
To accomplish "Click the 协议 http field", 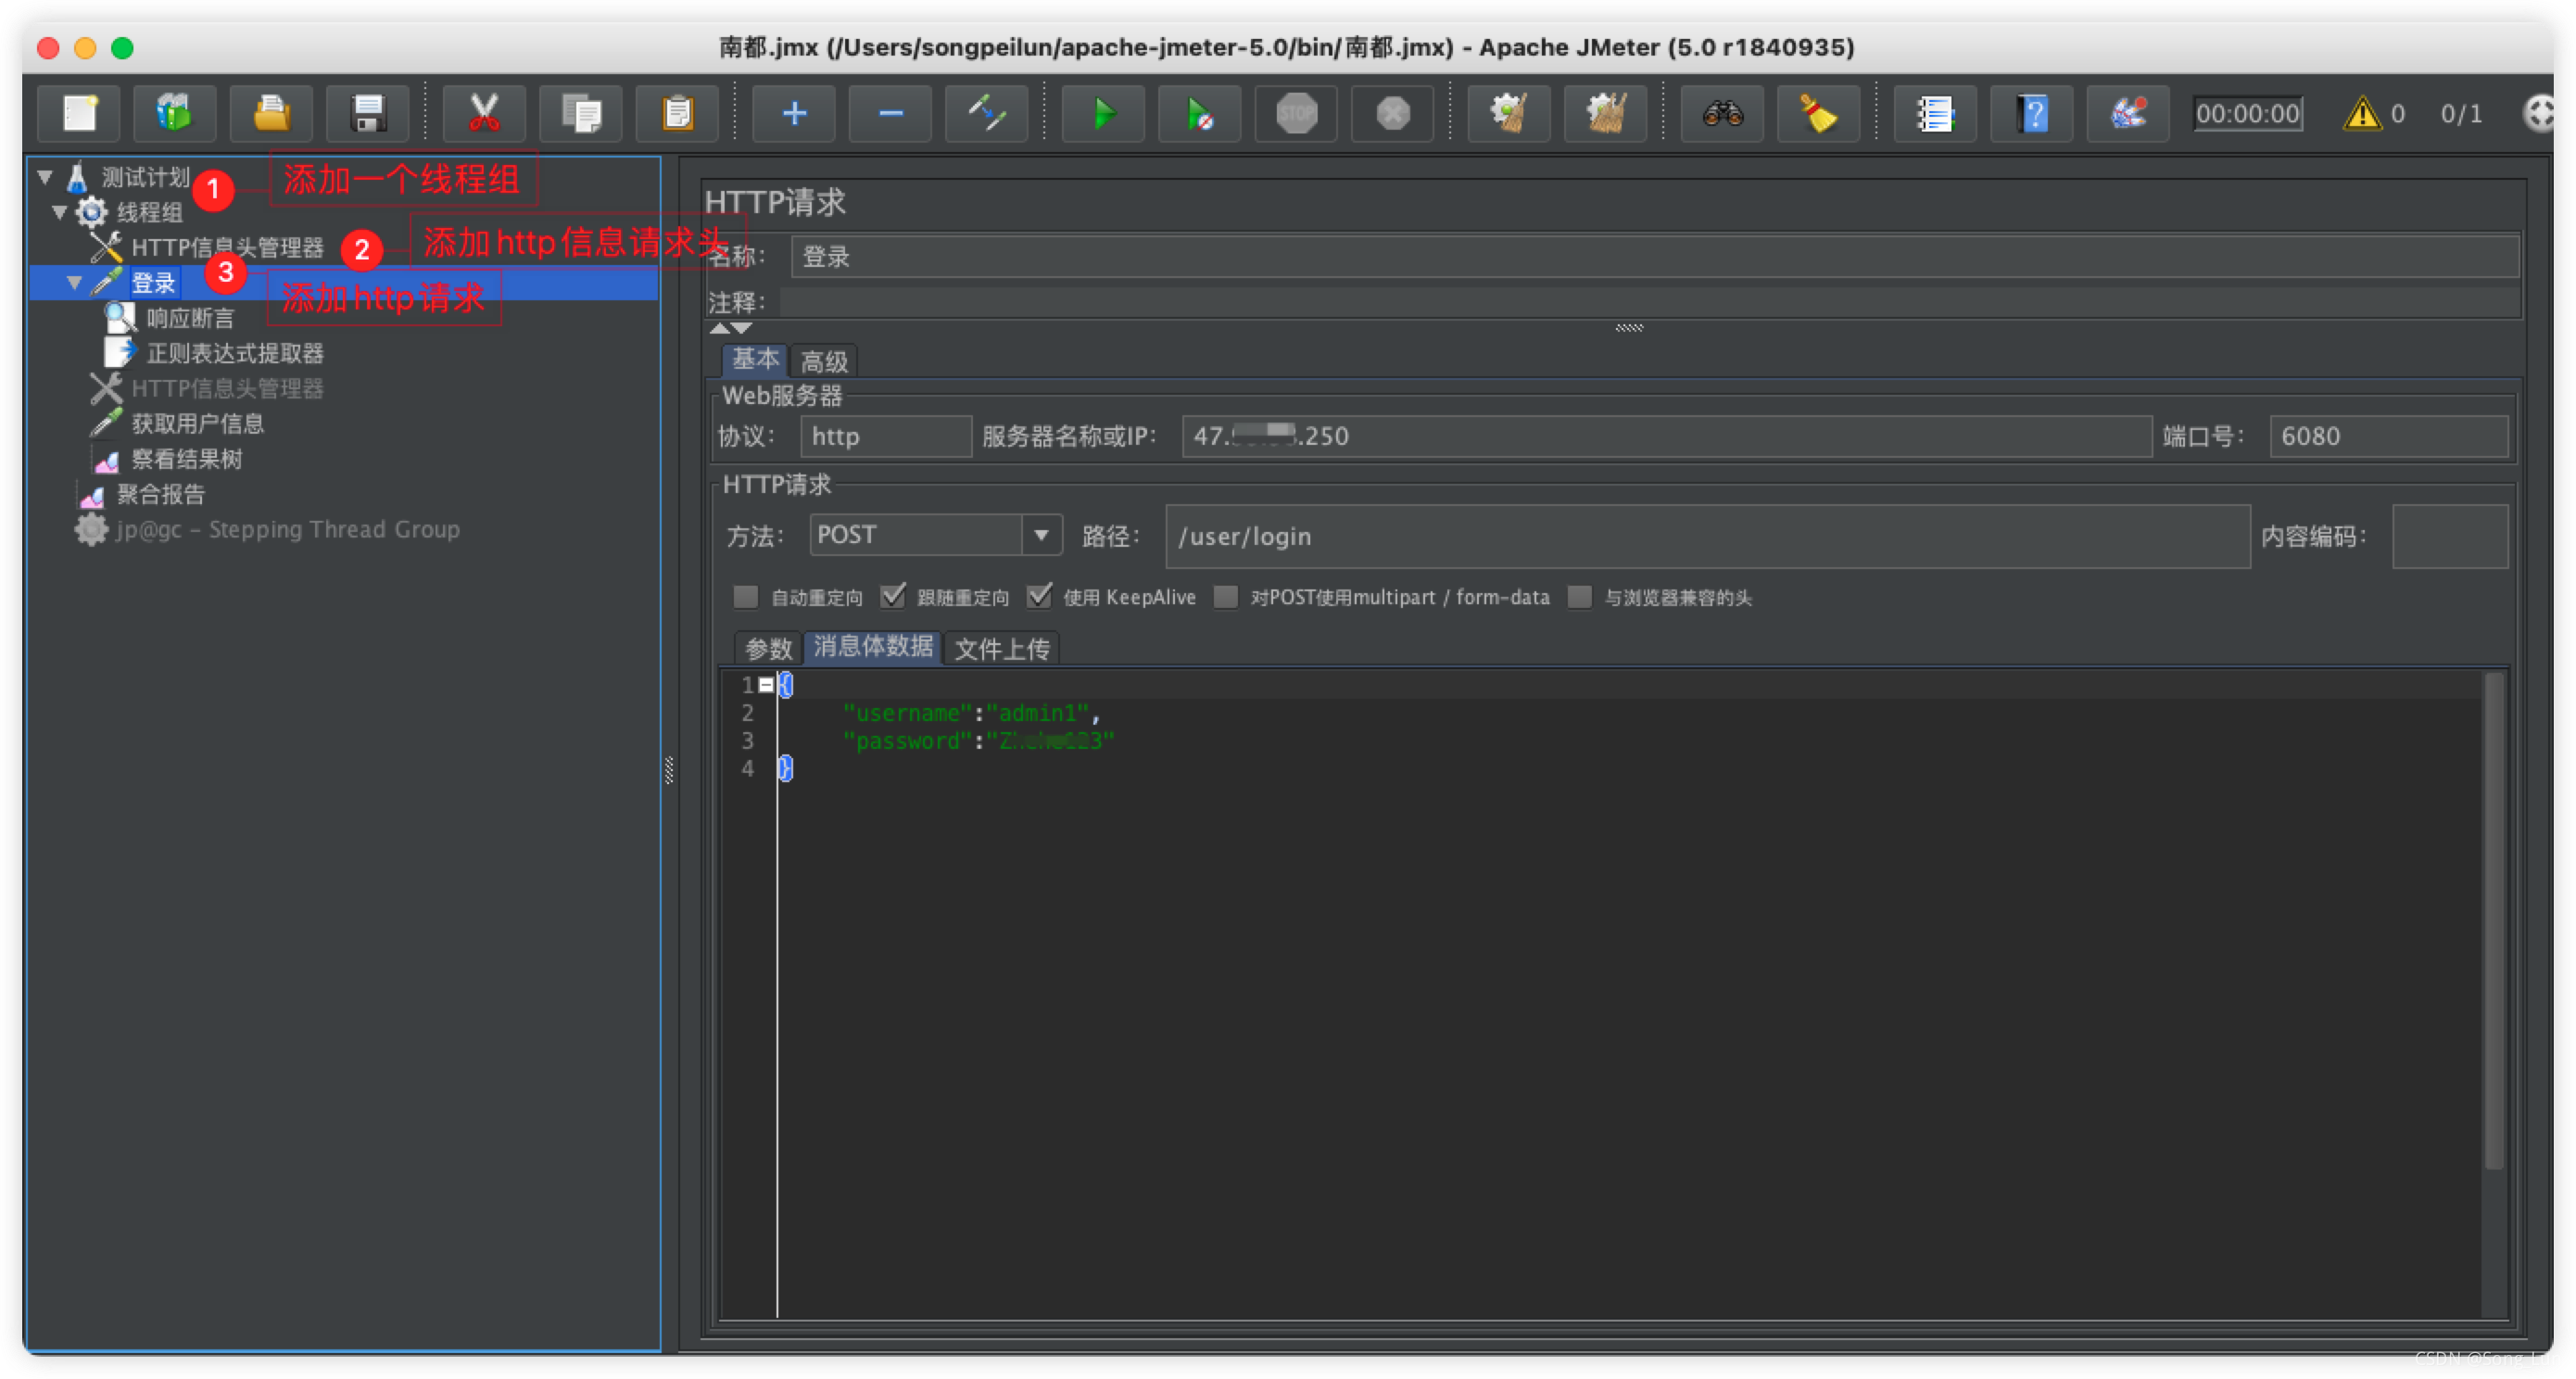I will (886, 436).
